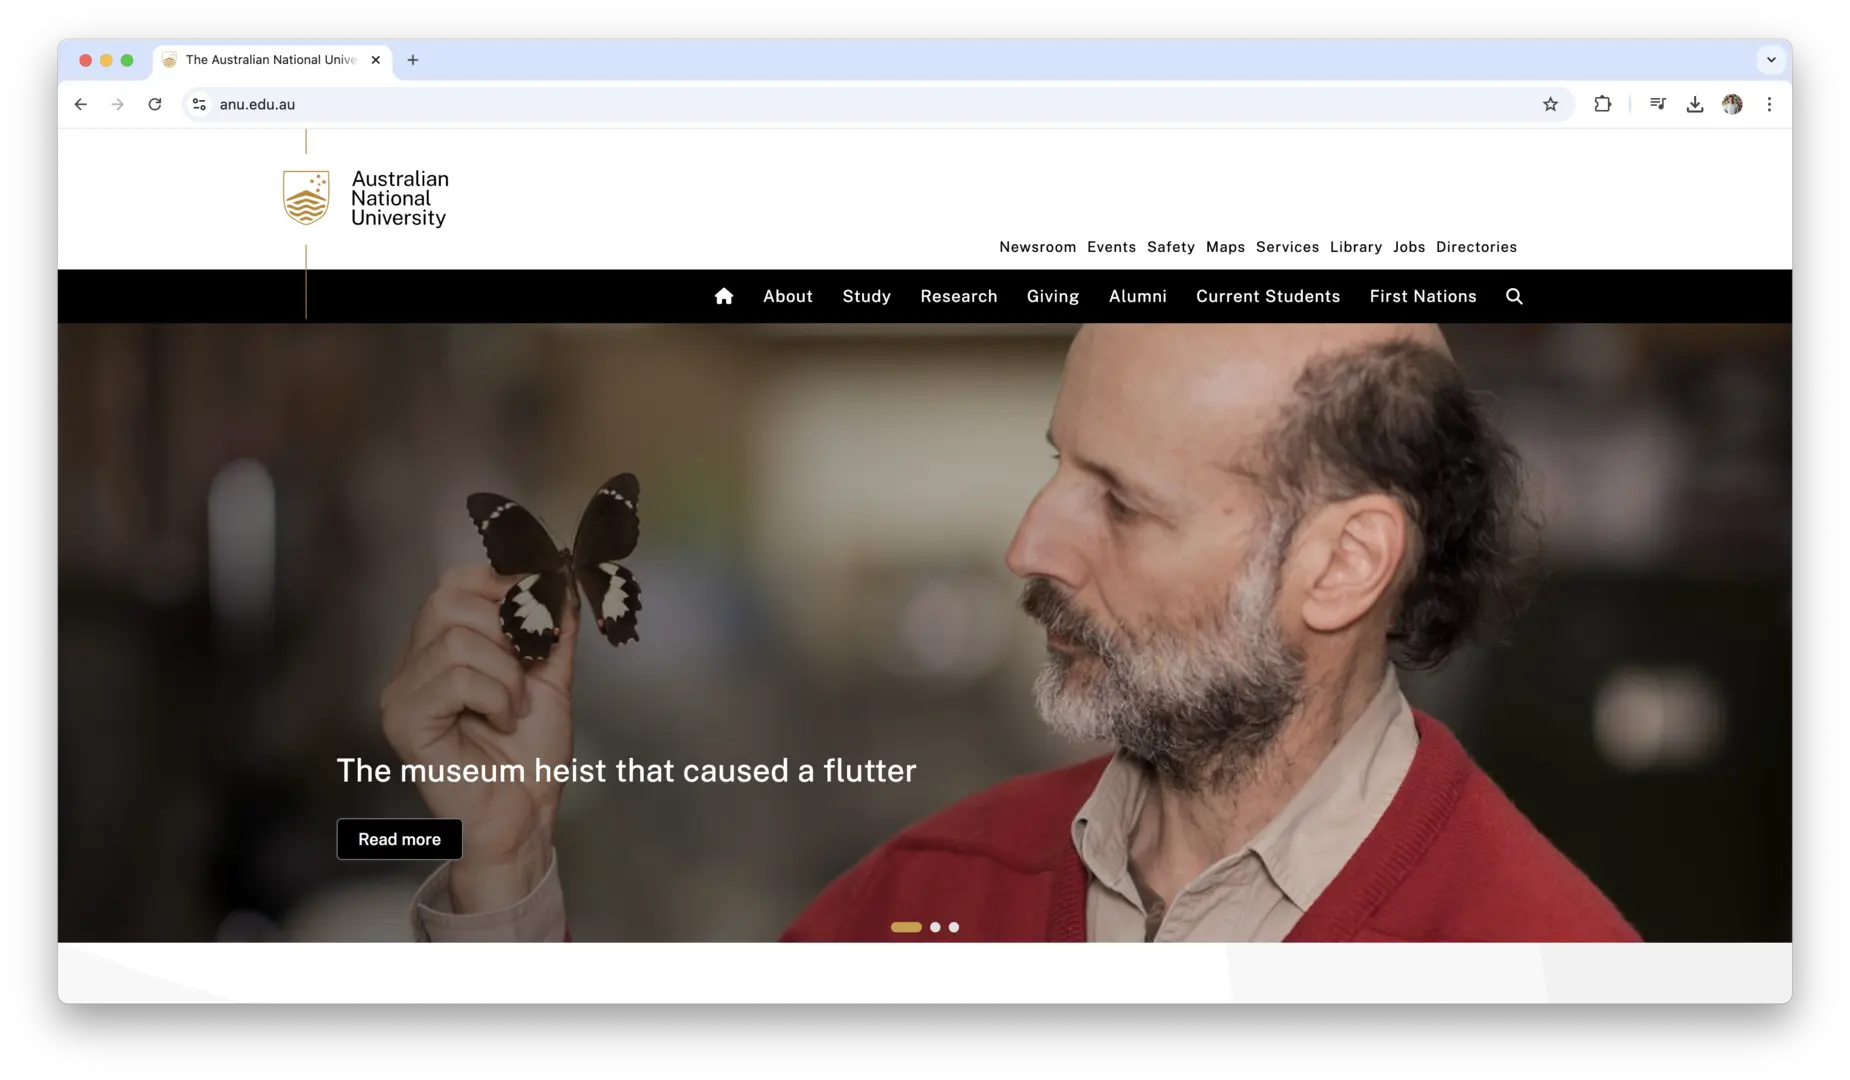1850x1080 pixels.
Task: Select the first carousel slide indicator
Action: click(906, 927)
